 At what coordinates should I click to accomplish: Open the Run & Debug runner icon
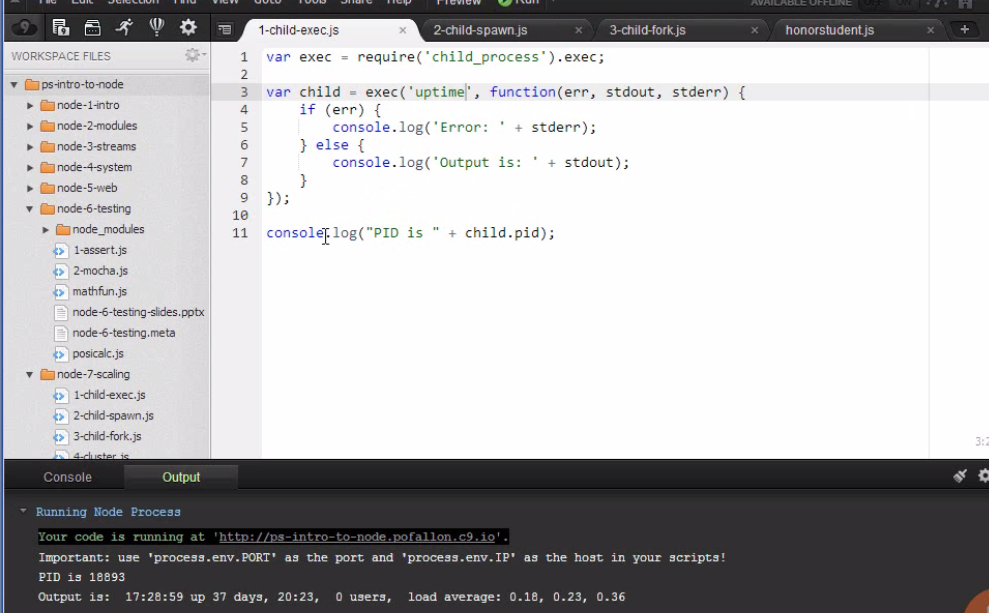click(x=124, y=27)
